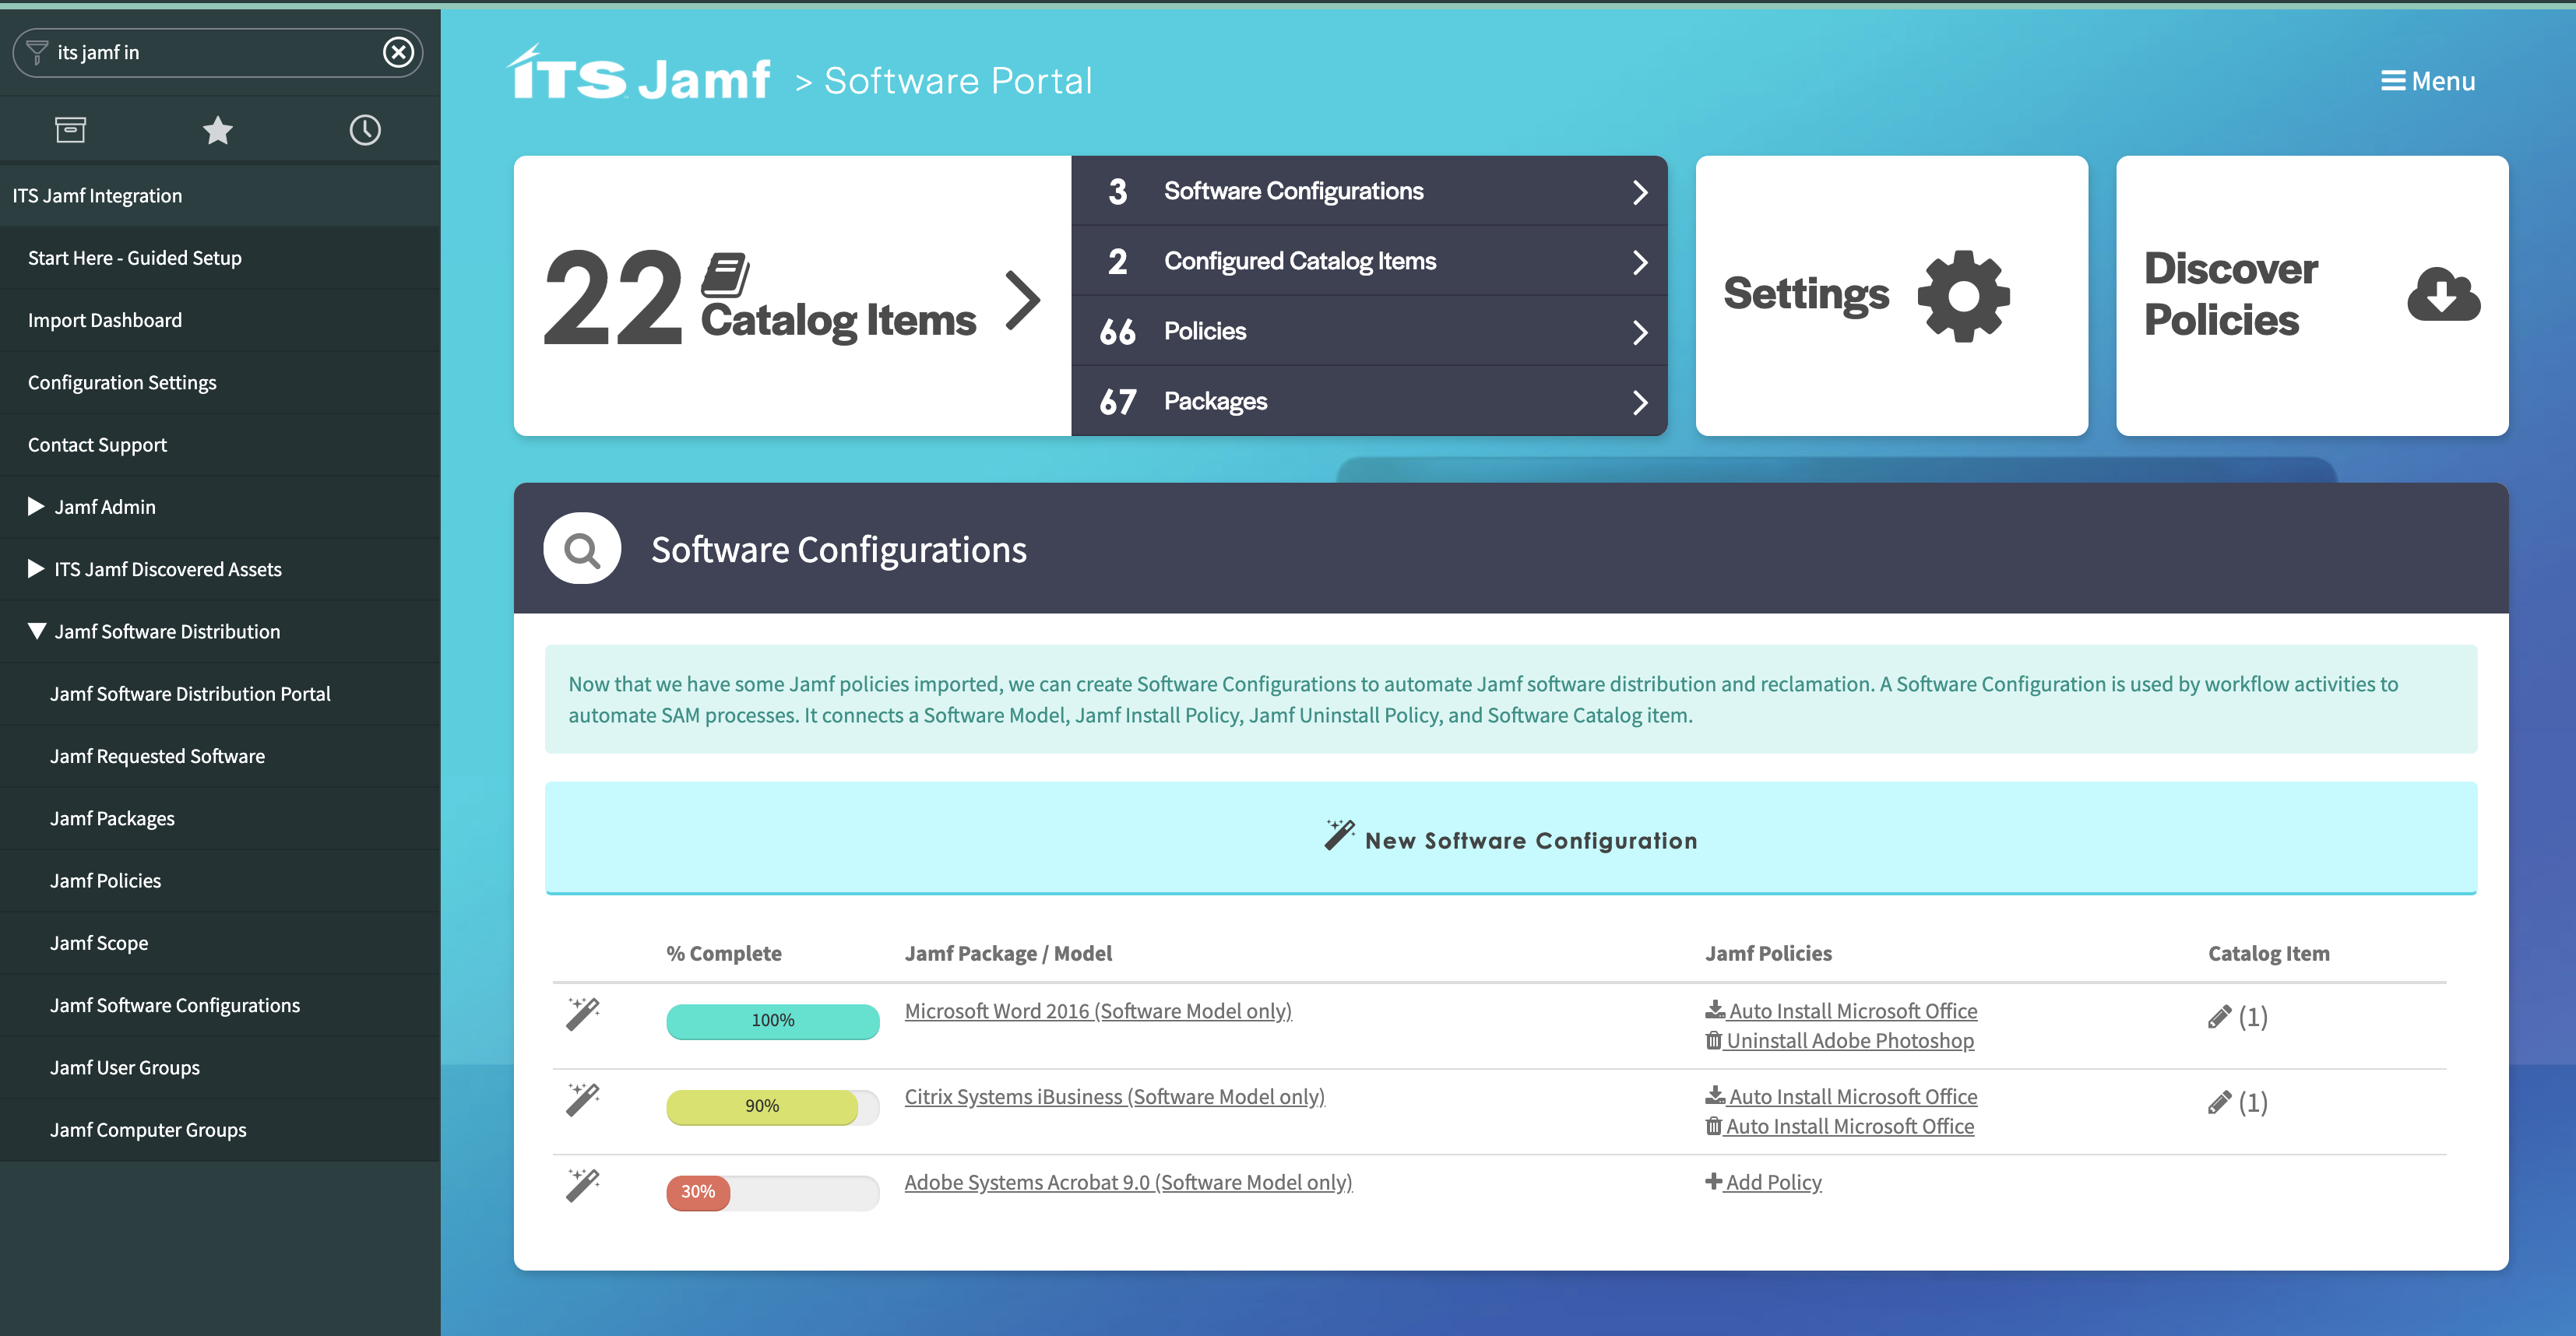Open Jamf Policies in the sidebar
The image size is (2576, 1336).
click(x=105, y=881)
